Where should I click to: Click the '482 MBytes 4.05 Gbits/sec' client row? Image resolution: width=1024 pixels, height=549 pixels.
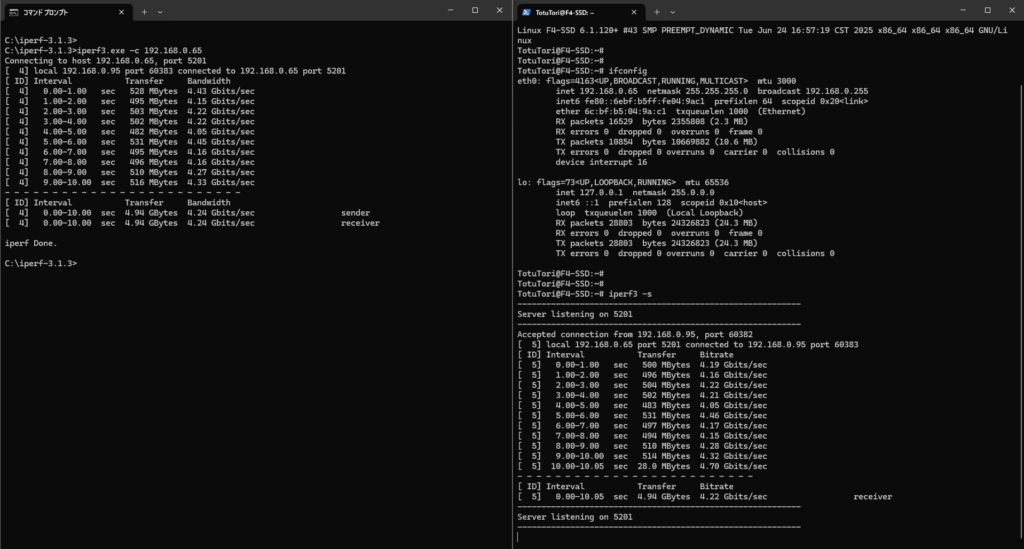[x=129, y=131]
